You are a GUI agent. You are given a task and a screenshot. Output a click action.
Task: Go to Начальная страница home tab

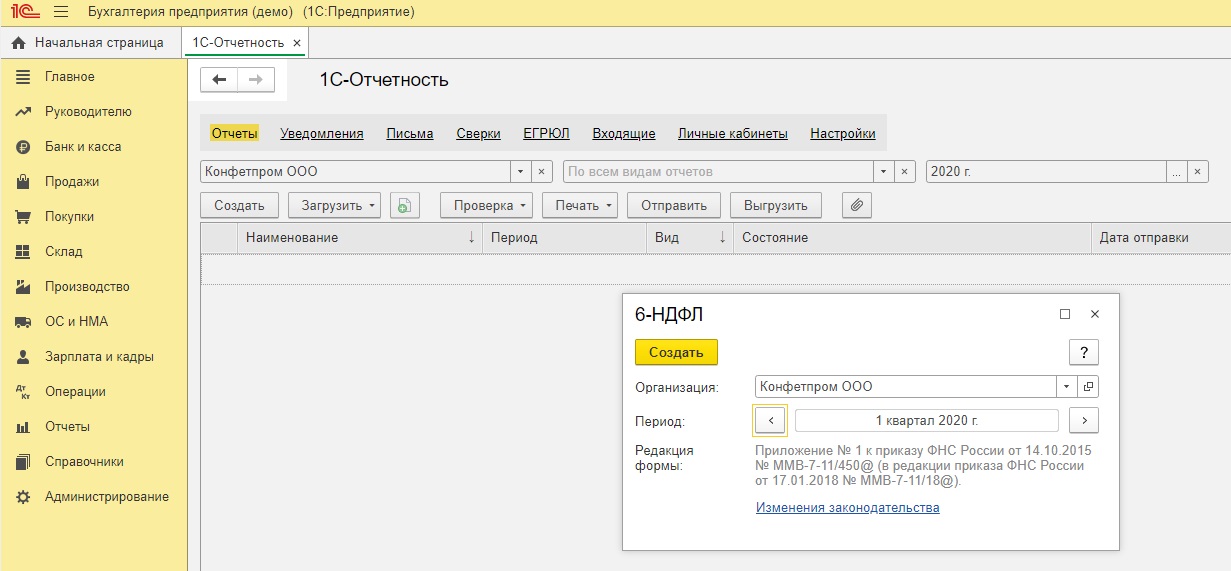point(88,43)
